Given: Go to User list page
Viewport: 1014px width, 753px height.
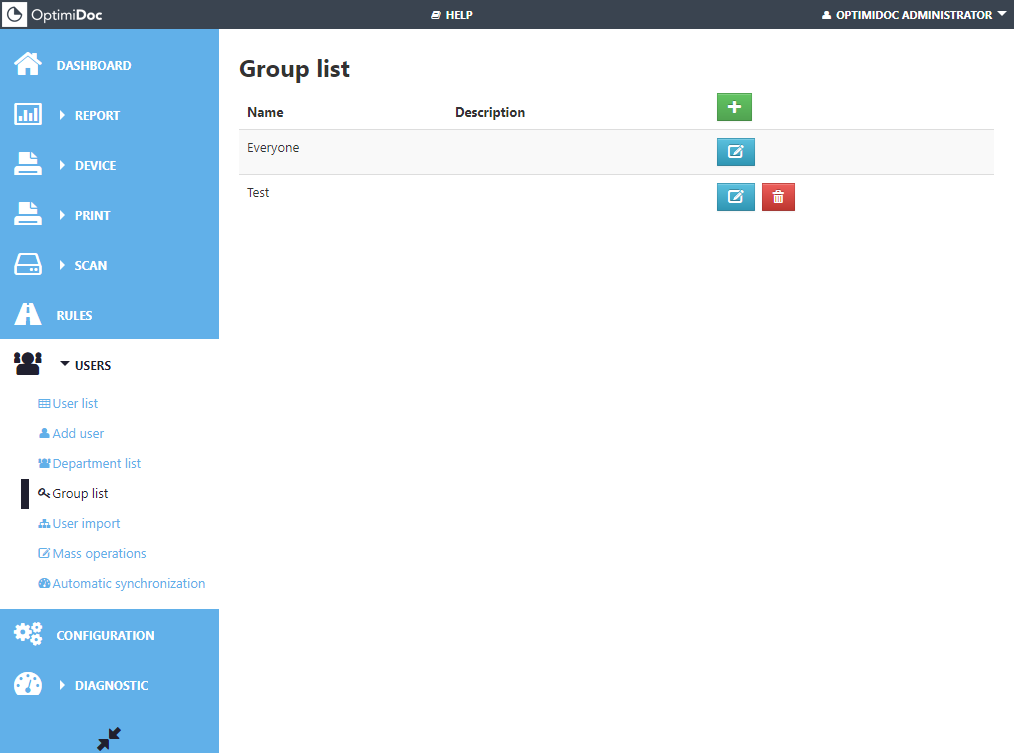Looking at the screenshot, I should [75, 403].
